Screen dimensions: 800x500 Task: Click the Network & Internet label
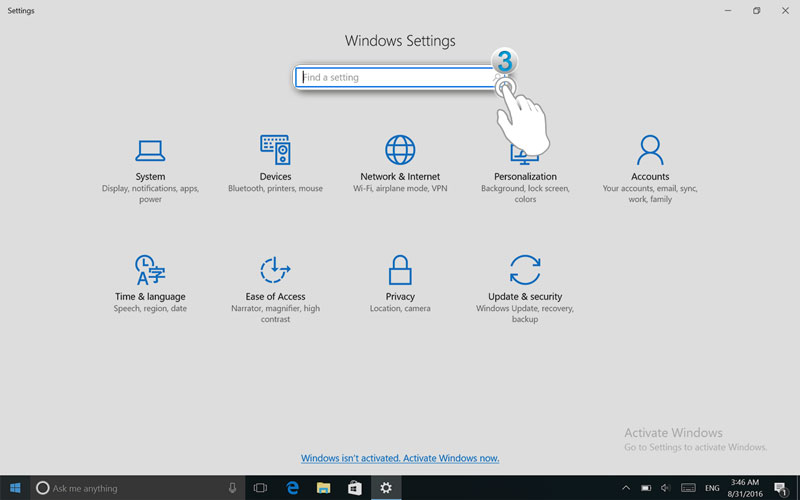(400, 177)
